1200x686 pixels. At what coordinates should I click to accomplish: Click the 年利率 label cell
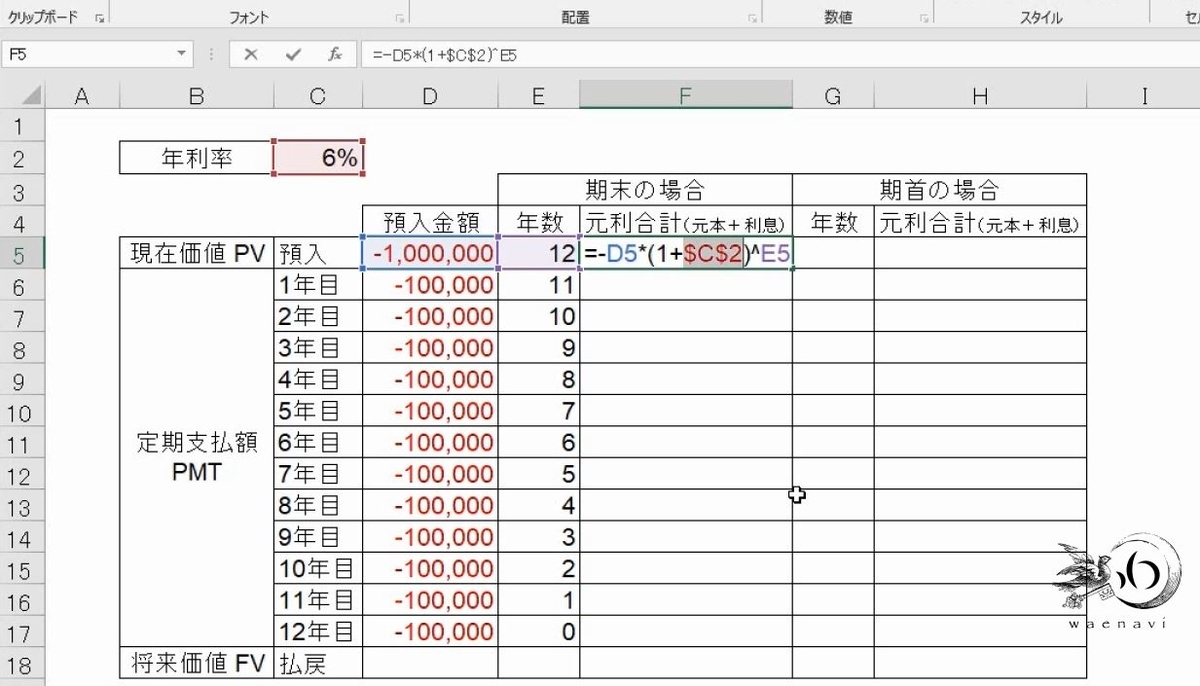(196, 158)
